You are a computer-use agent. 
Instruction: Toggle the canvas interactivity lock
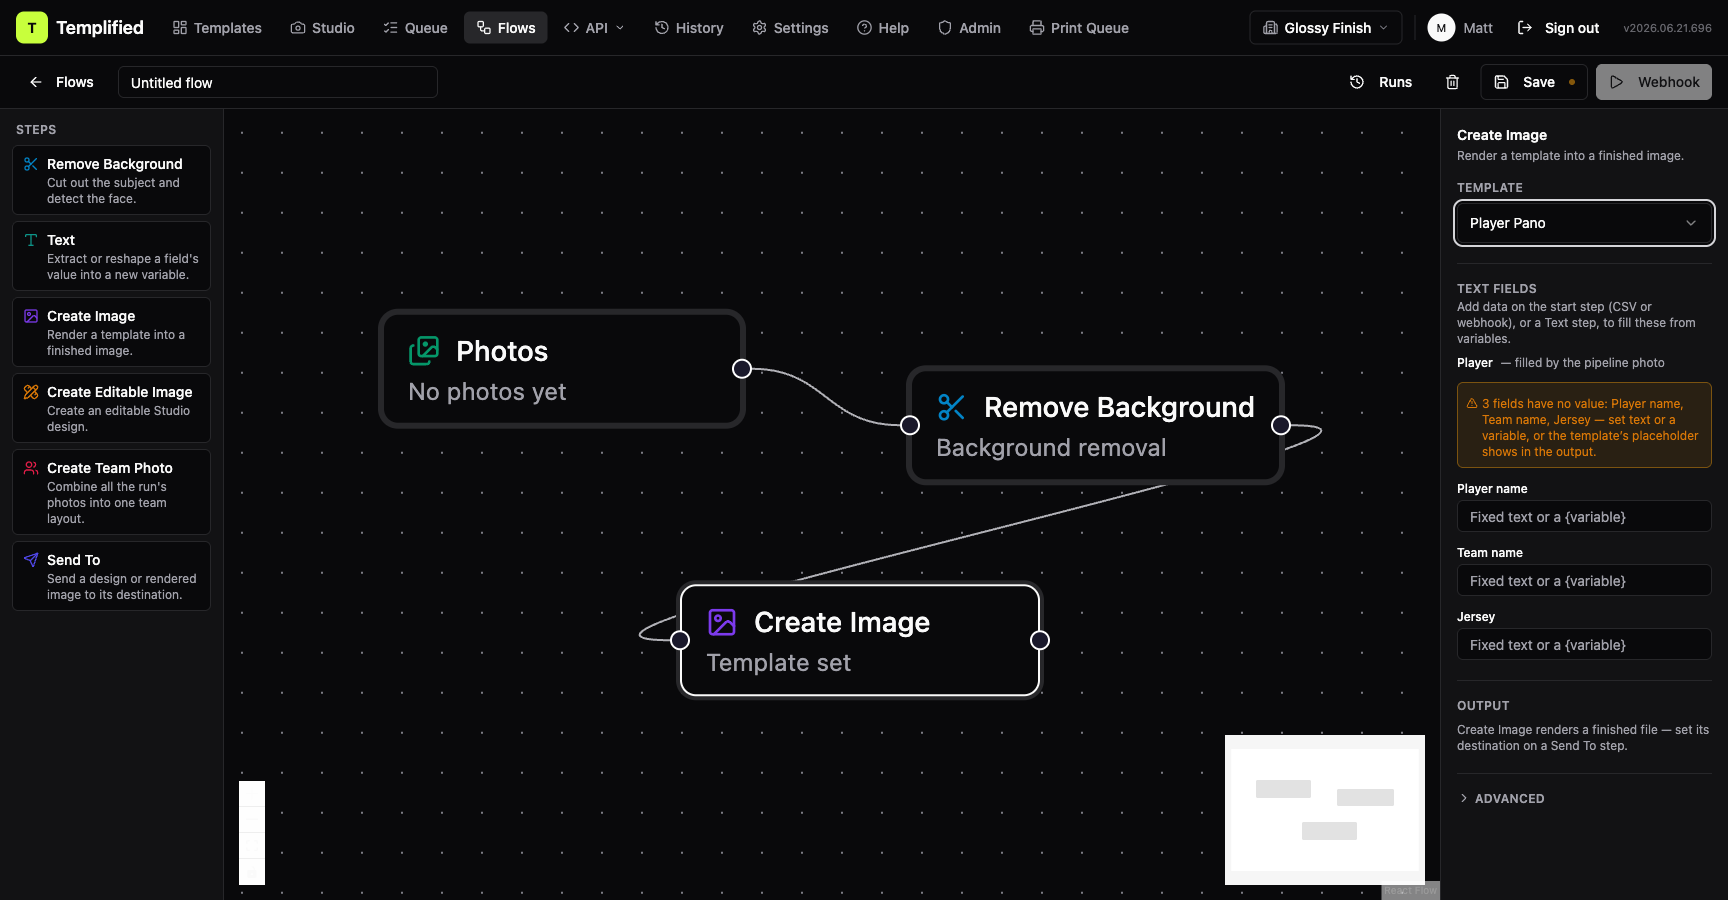point(252,872)
